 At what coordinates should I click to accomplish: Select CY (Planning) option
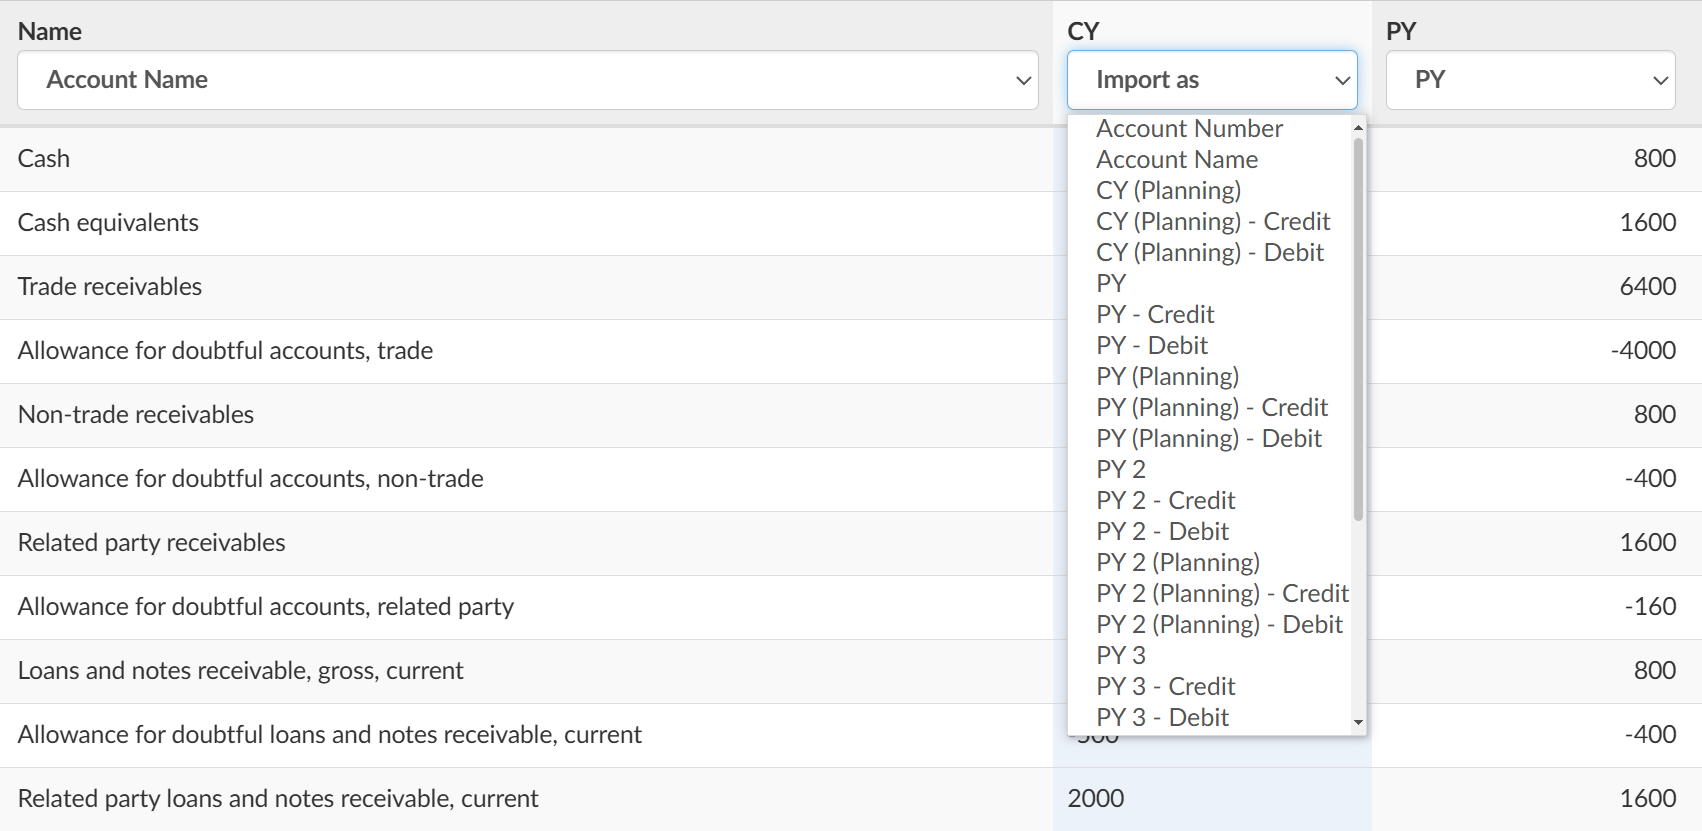pyautogui.click(x=1168, y=191)
